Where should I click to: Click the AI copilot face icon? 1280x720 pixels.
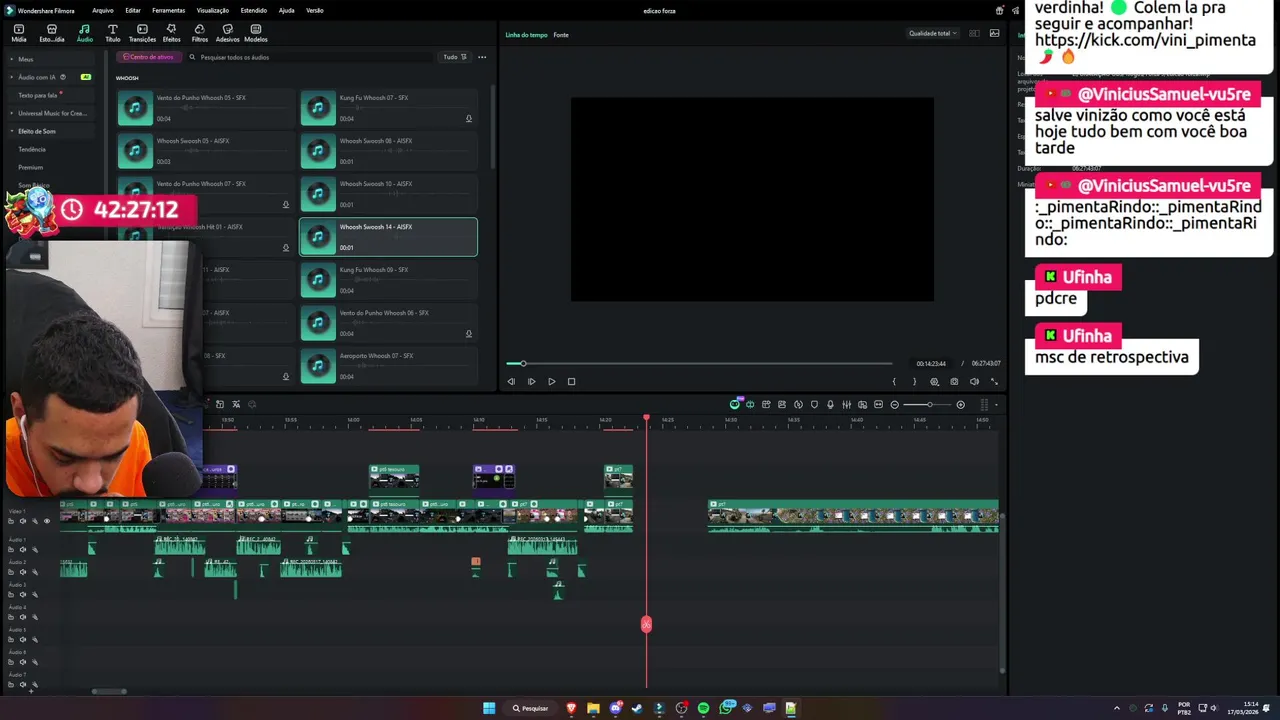tap(735, 404)
